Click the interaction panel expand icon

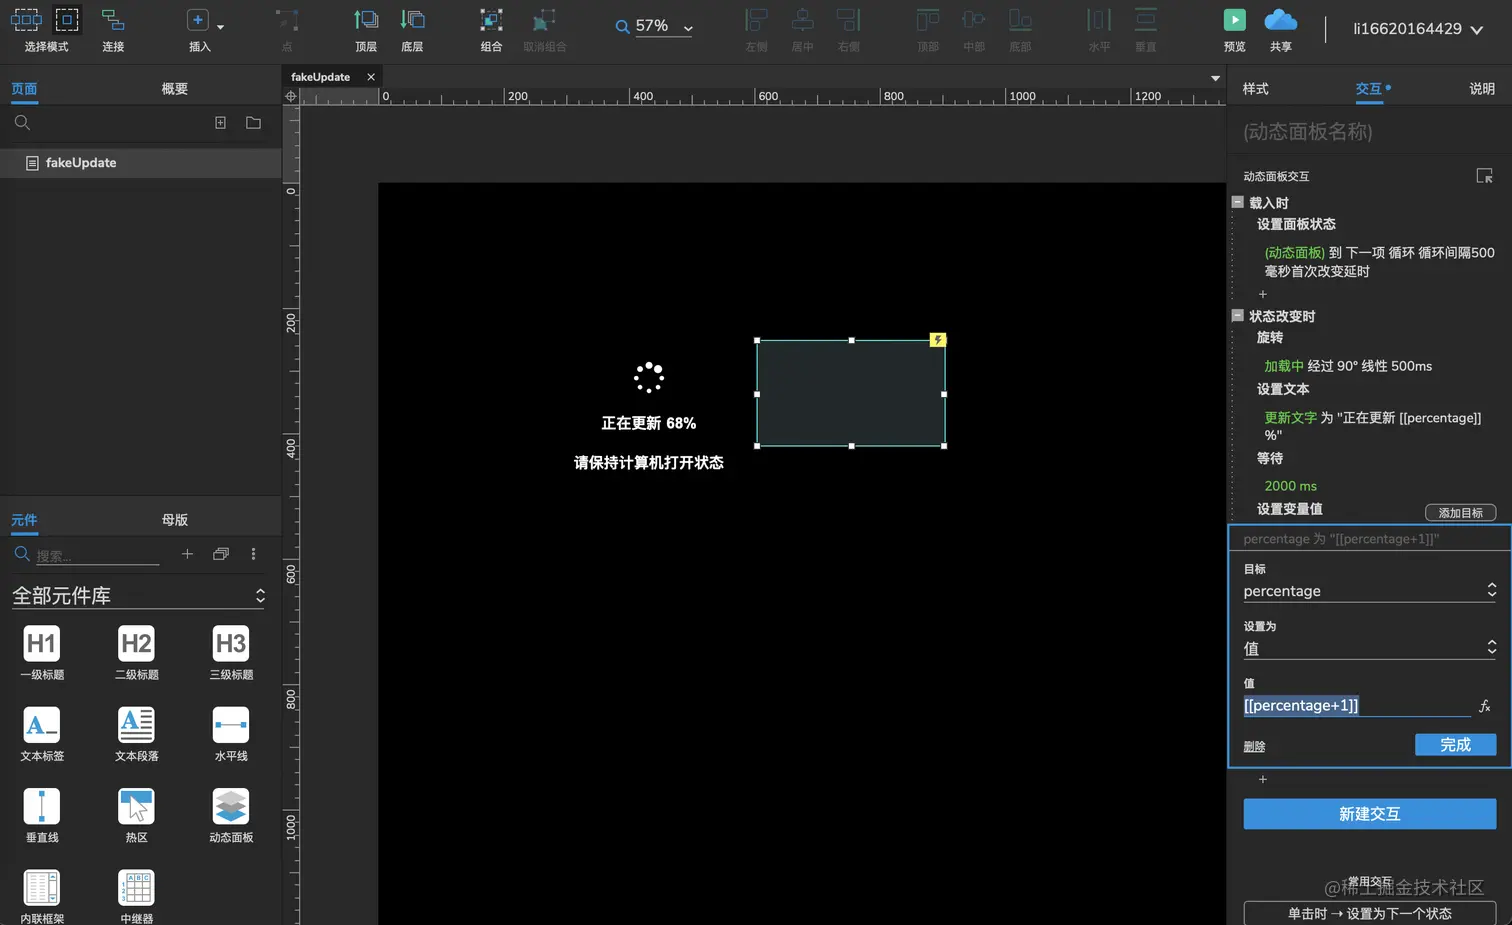point(1485,176)
